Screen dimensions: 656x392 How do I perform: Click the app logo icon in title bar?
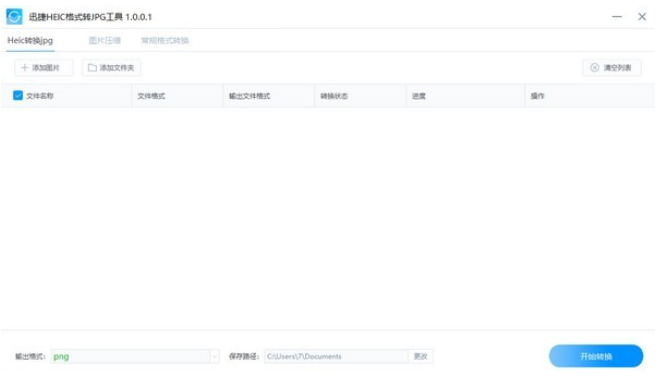[14, 16]
